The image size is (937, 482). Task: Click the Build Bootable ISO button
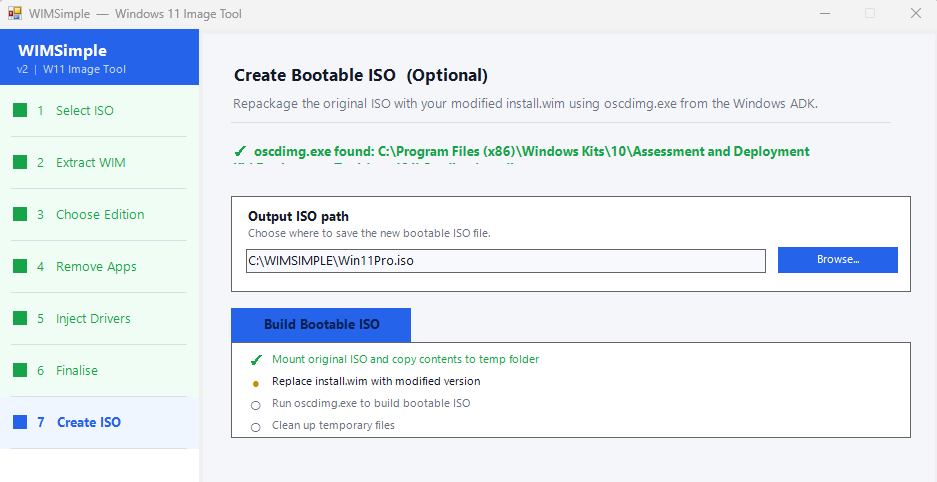coord(321,325)
